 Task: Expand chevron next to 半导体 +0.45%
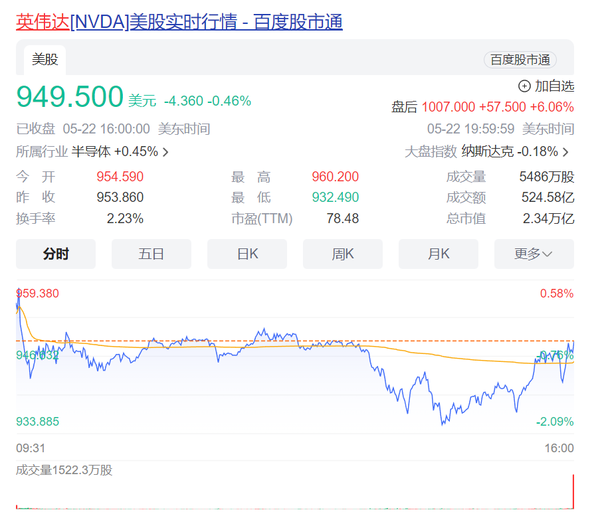pos(165,152)
